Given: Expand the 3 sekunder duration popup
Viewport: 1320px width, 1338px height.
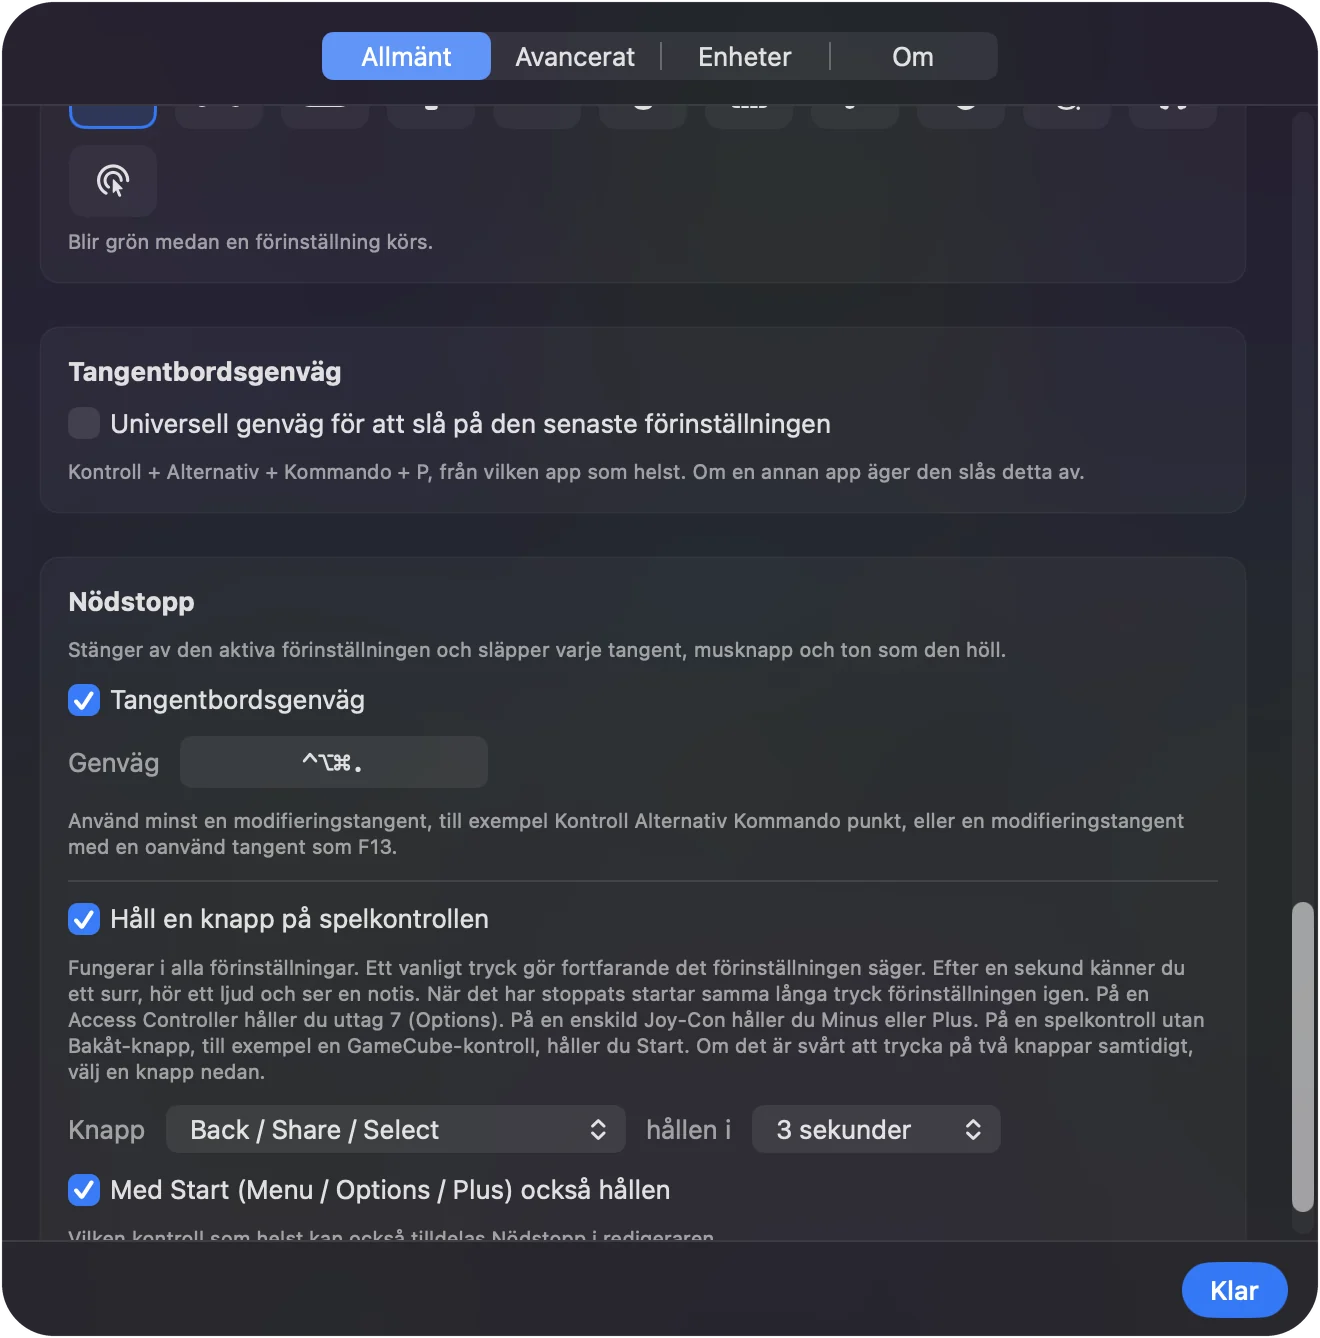Looking at the screenshot, I should click(876, 1130).
